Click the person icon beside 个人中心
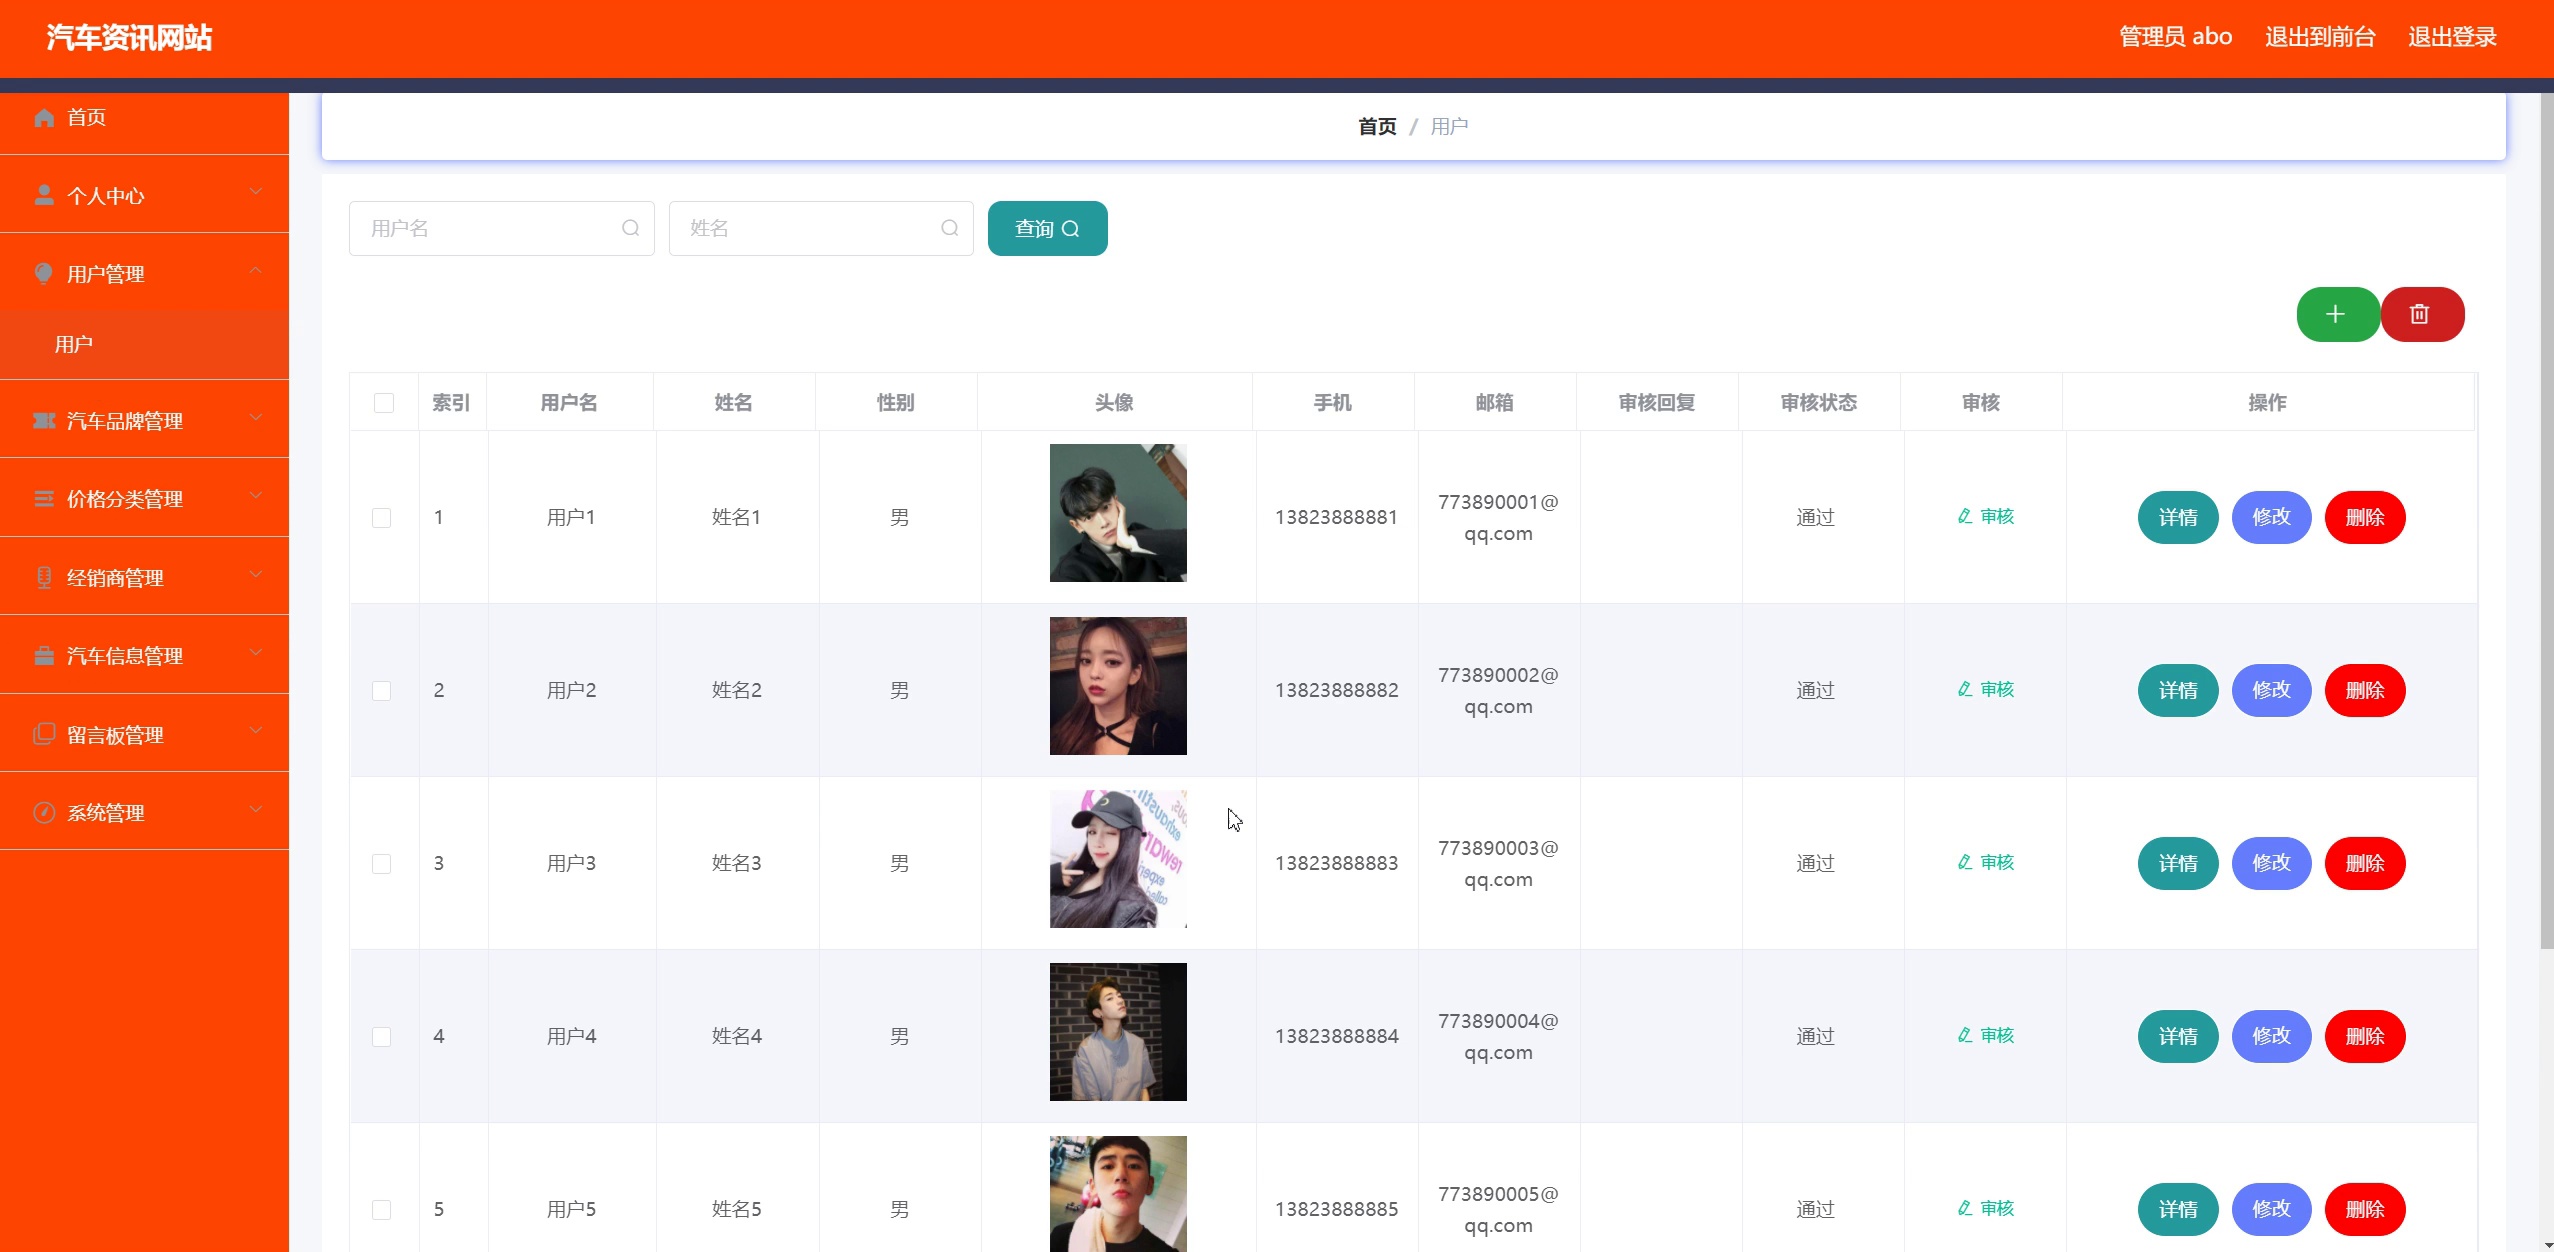This screenshot has height=1252, width=2554. click(44, 195)
